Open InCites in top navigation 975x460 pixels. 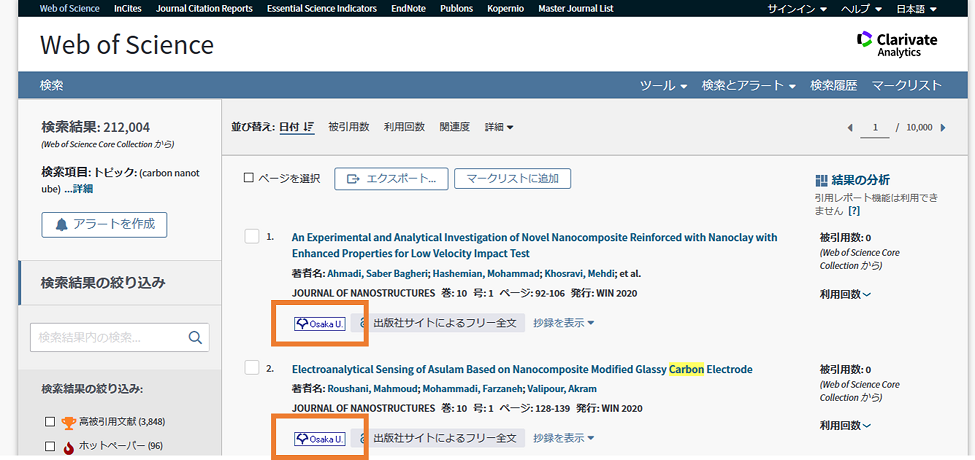(127, 9)
